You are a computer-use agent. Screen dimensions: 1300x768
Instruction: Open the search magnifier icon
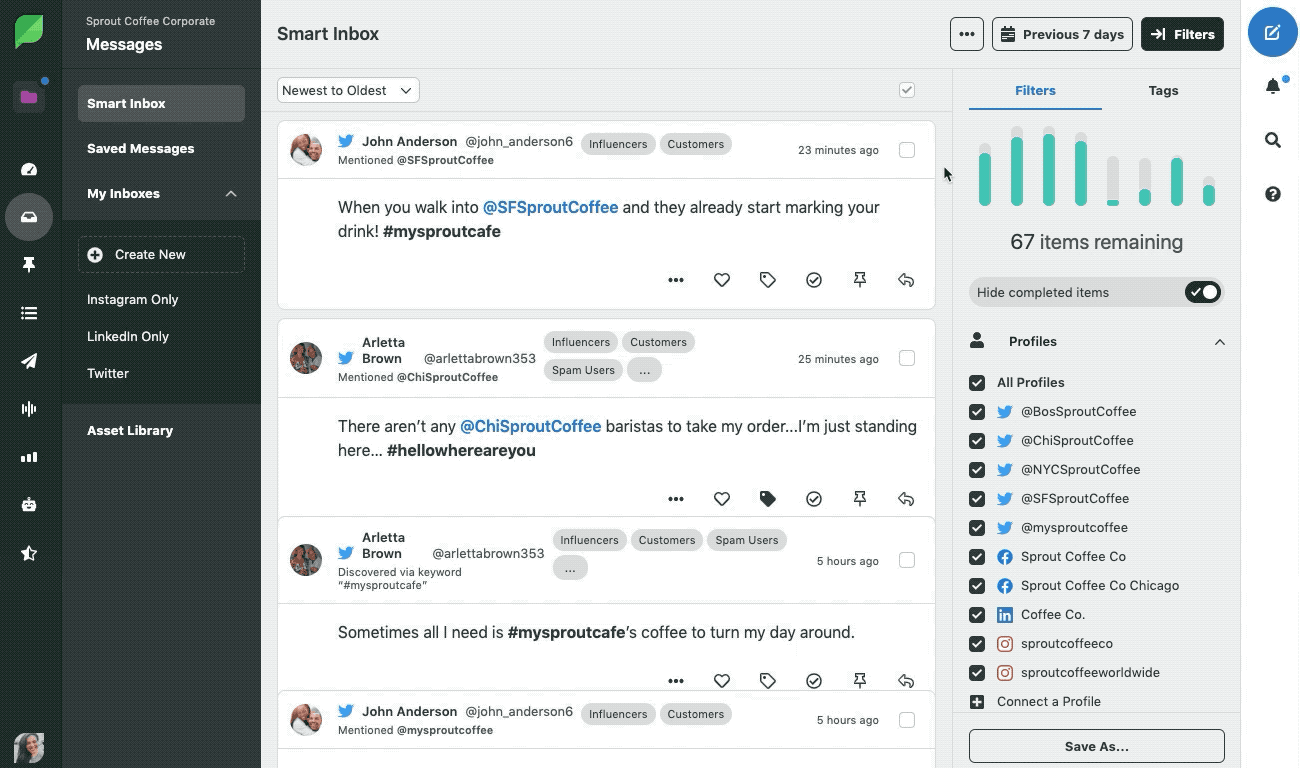pos(1272,140)
